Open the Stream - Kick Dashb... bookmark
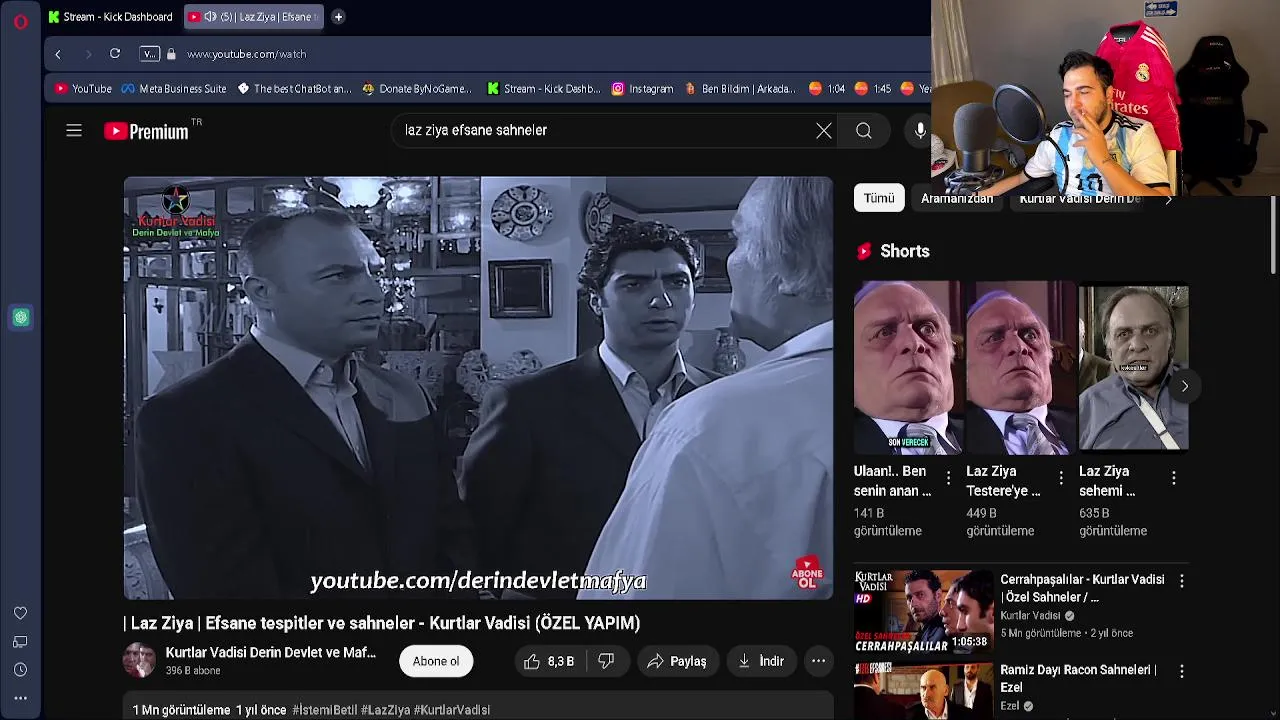 pyautogui.click(x=543, y=88)
